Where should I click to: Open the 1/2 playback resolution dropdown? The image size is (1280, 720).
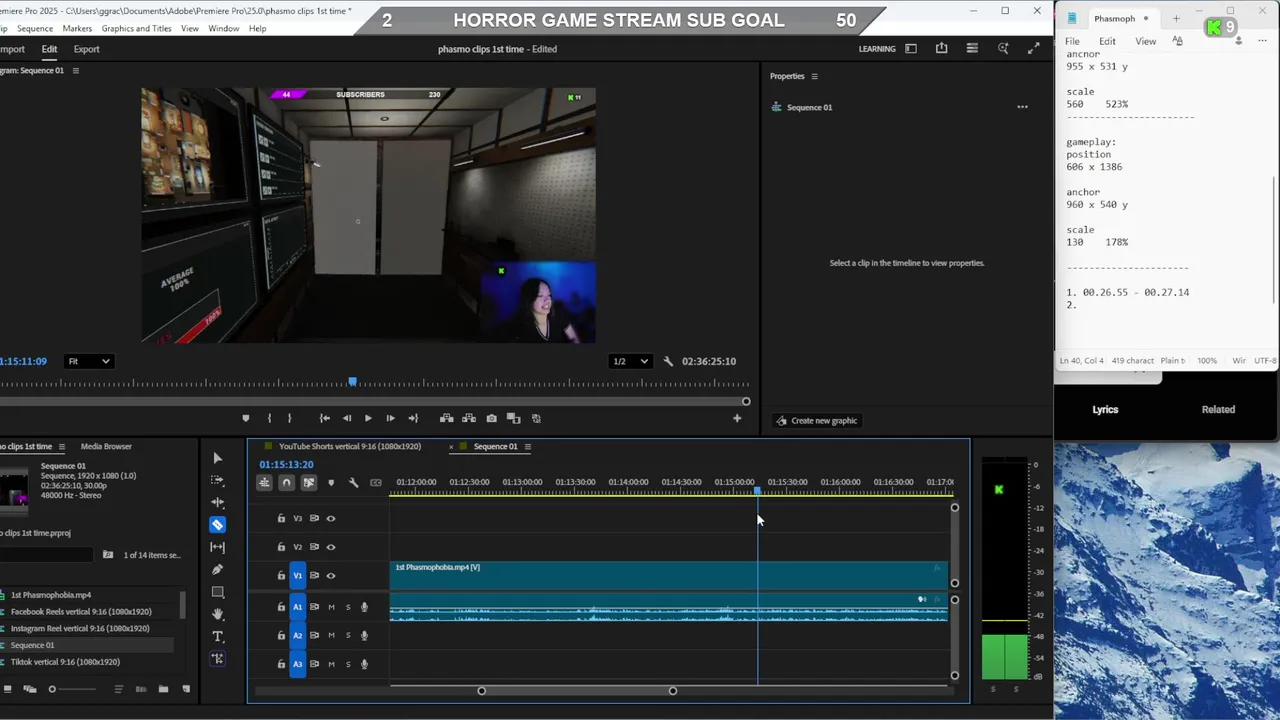(x=630, y=361)
